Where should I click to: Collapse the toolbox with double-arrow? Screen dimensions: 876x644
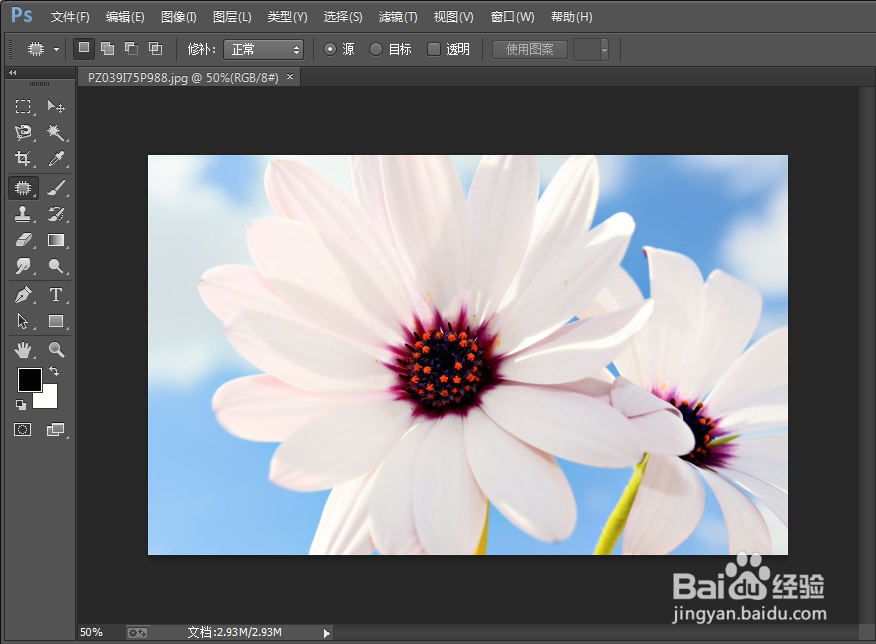pos(13,73)
